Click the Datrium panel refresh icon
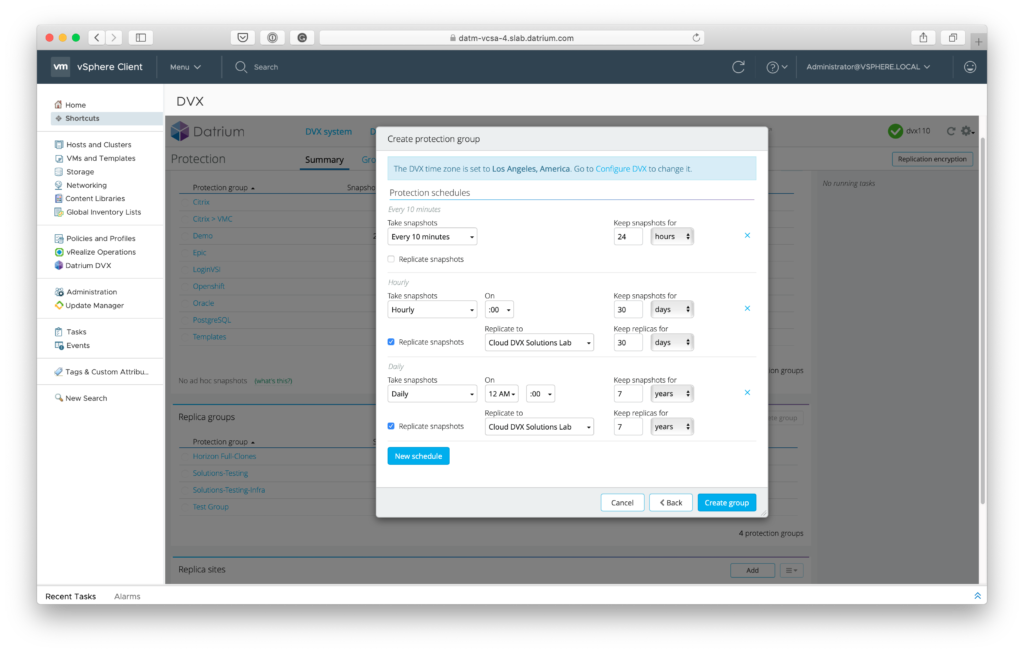The width and height of the screenshot is (1024, 653). (951, 131)
